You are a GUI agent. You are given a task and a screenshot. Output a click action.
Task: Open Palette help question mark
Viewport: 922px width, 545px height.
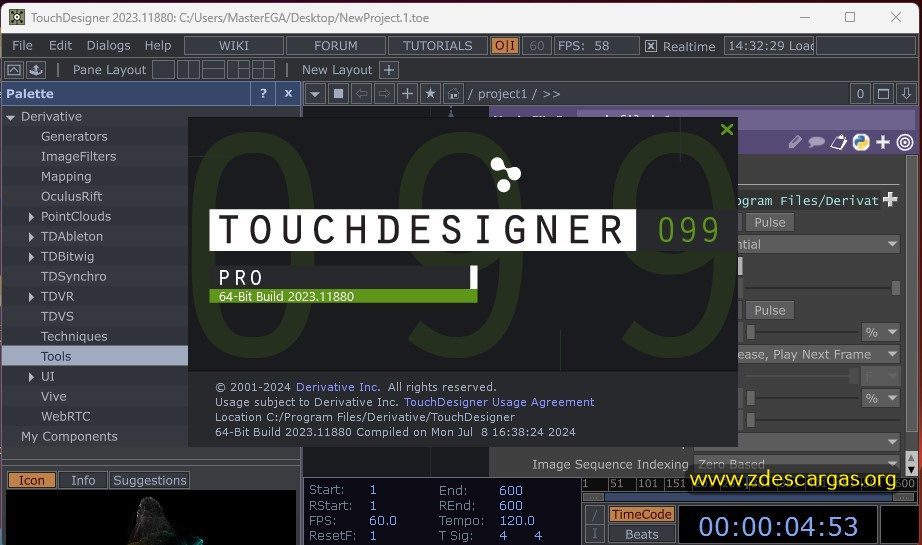(263, 93)
